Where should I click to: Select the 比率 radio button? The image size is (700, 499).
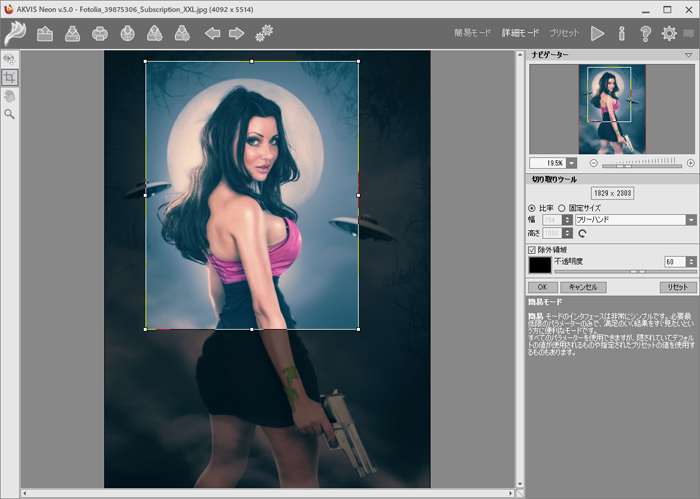(532, 208)
